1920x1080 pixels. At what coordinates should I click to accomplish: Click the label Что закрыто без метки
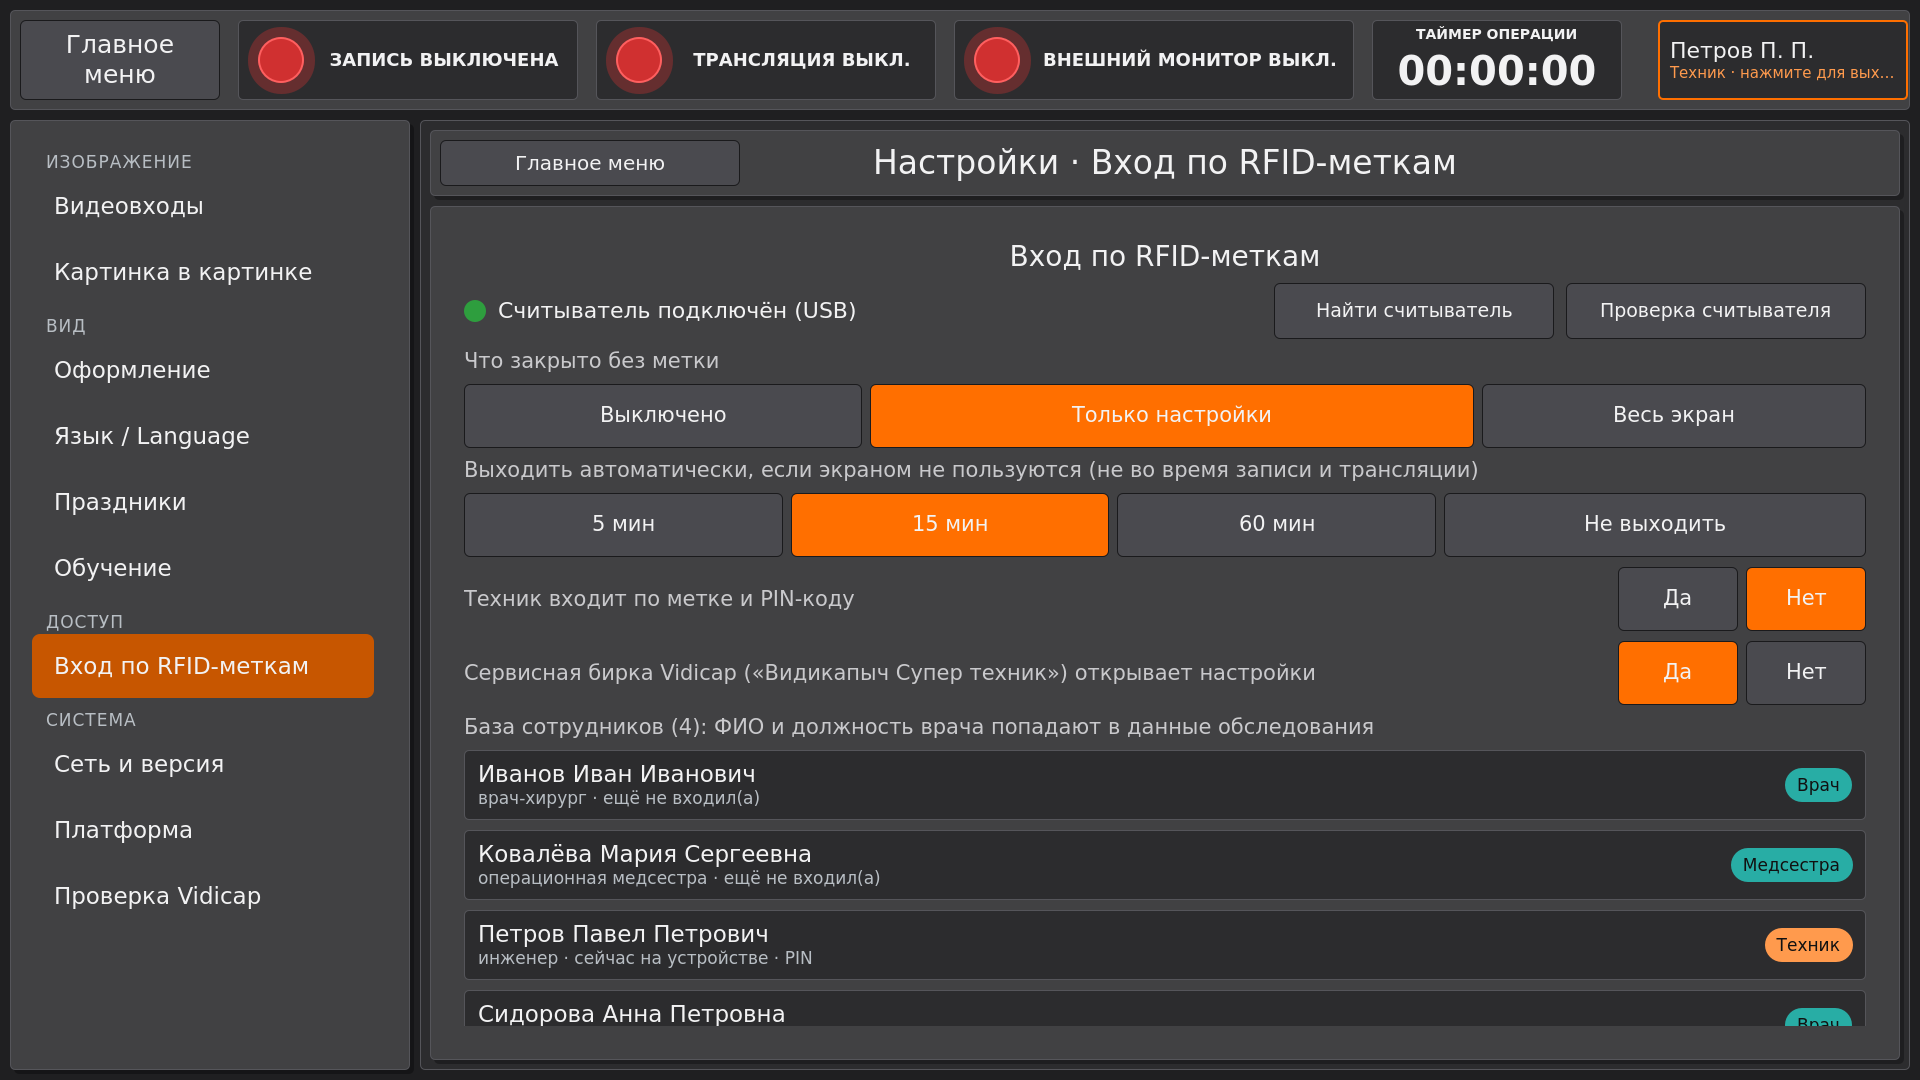(x=591, y=361)
